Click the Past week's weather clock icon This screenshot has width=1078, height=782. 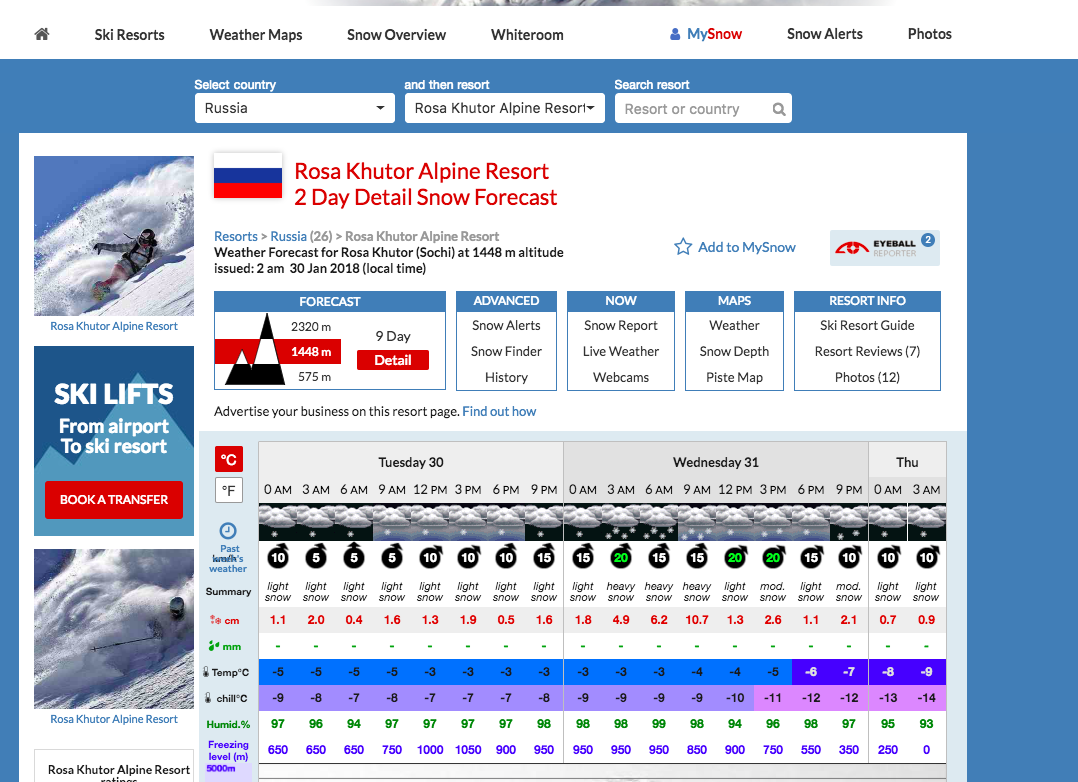[x=228, y=531]
